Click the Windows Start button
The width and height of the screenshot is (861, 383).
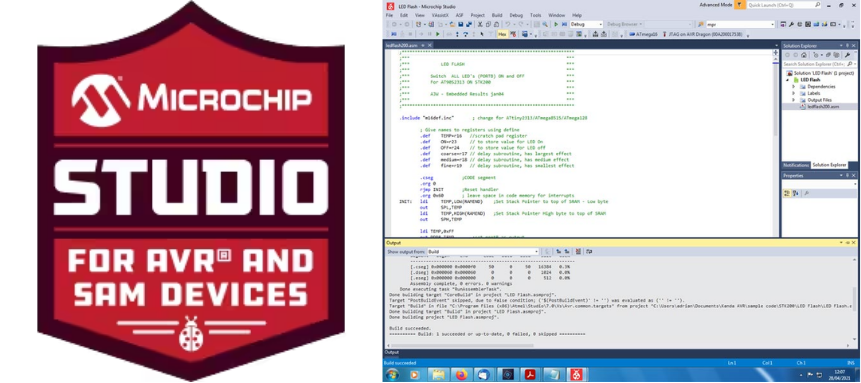click(392, 375)
